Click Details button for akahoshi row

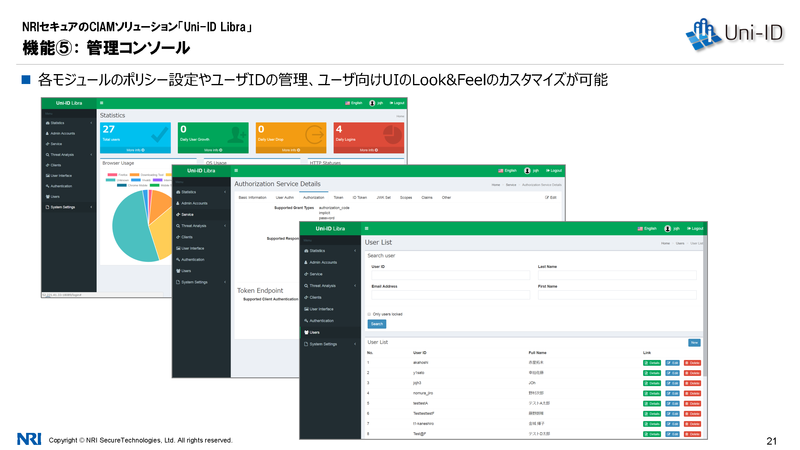[652, 363]
